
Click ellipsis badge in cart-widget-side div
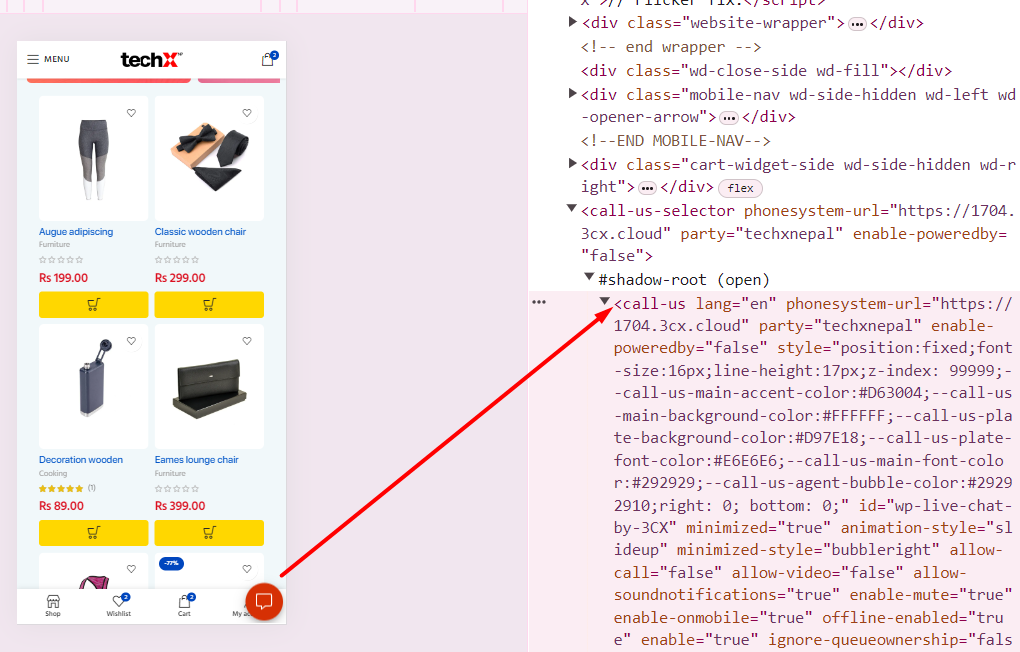(x=647, y=189)
